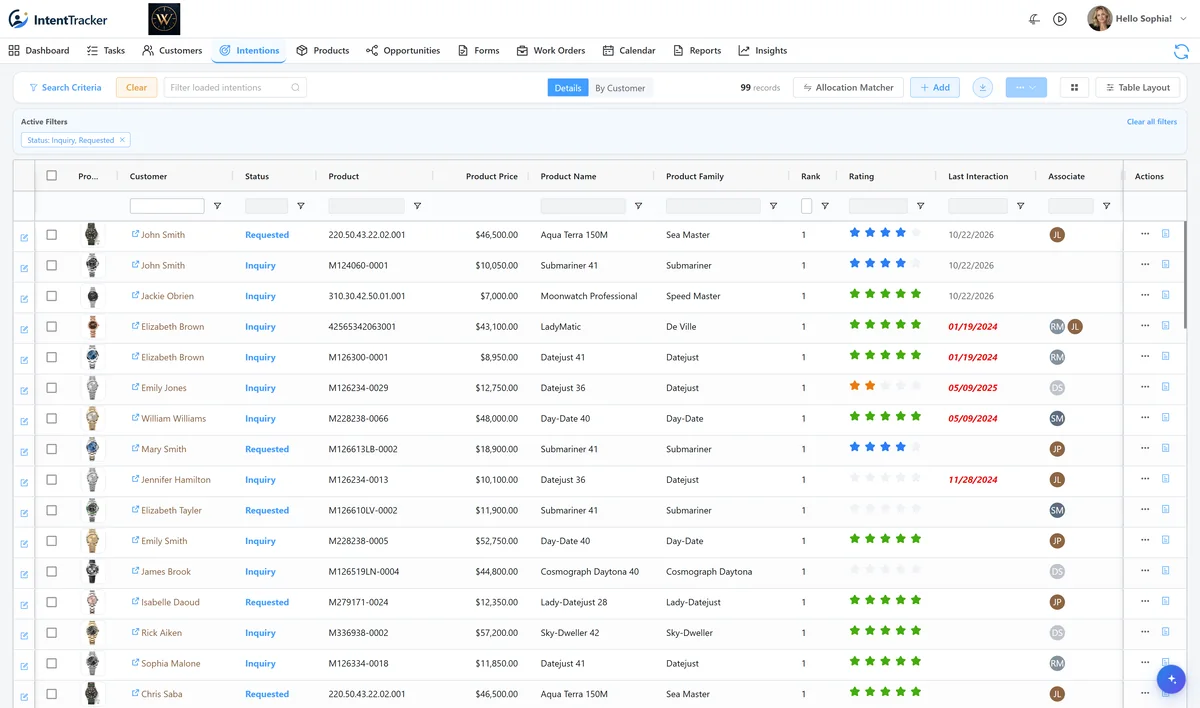
Task: Check the William Williams row checkbox
Action: pyautogui.click(x=52, y=418)
